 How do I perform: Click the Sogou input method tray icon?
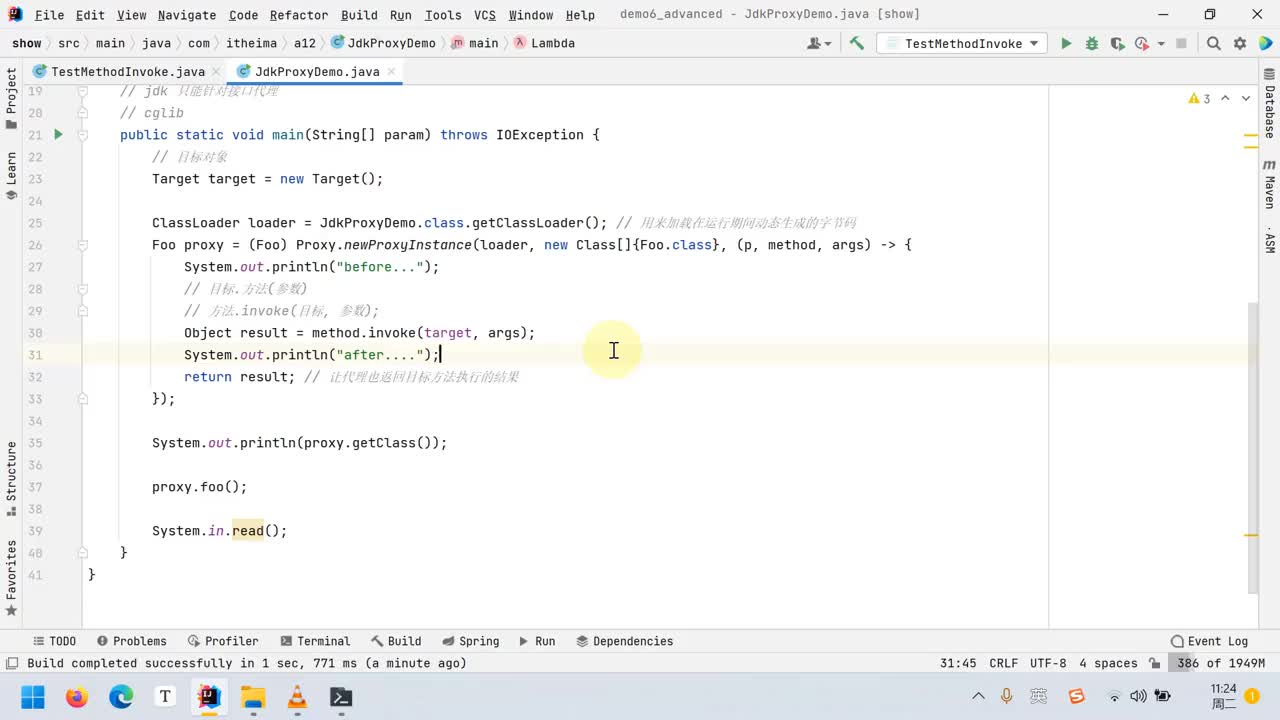(1076, 696)
